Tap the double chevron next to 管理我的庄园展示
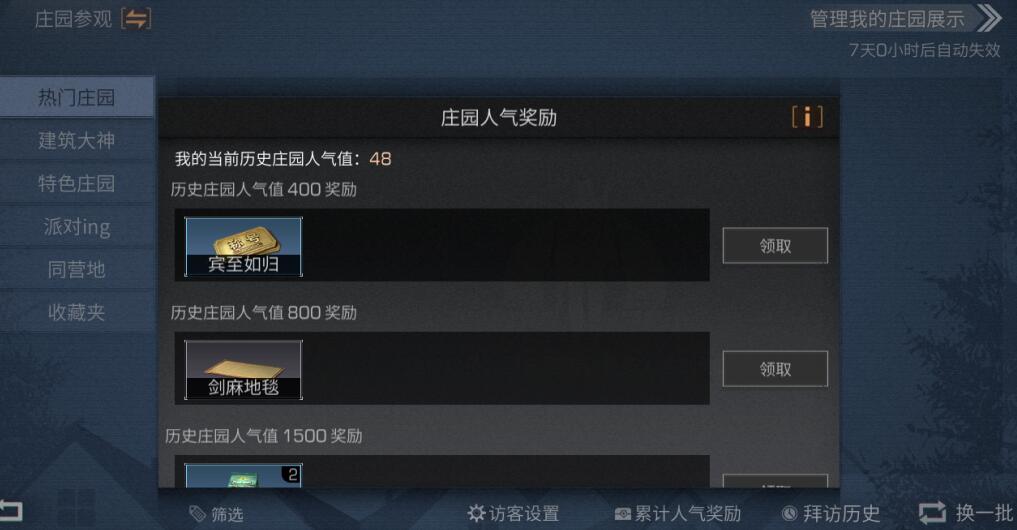This screenshot has height=530, width=1017. pyautogui.click(x=989, y=18)
